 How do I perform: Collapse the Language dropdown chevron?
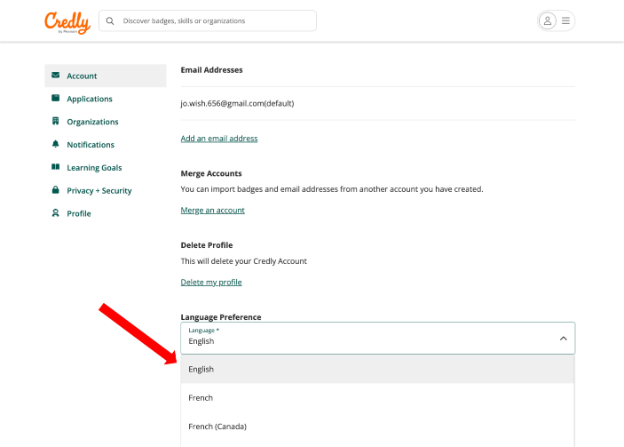coord(563,339)
